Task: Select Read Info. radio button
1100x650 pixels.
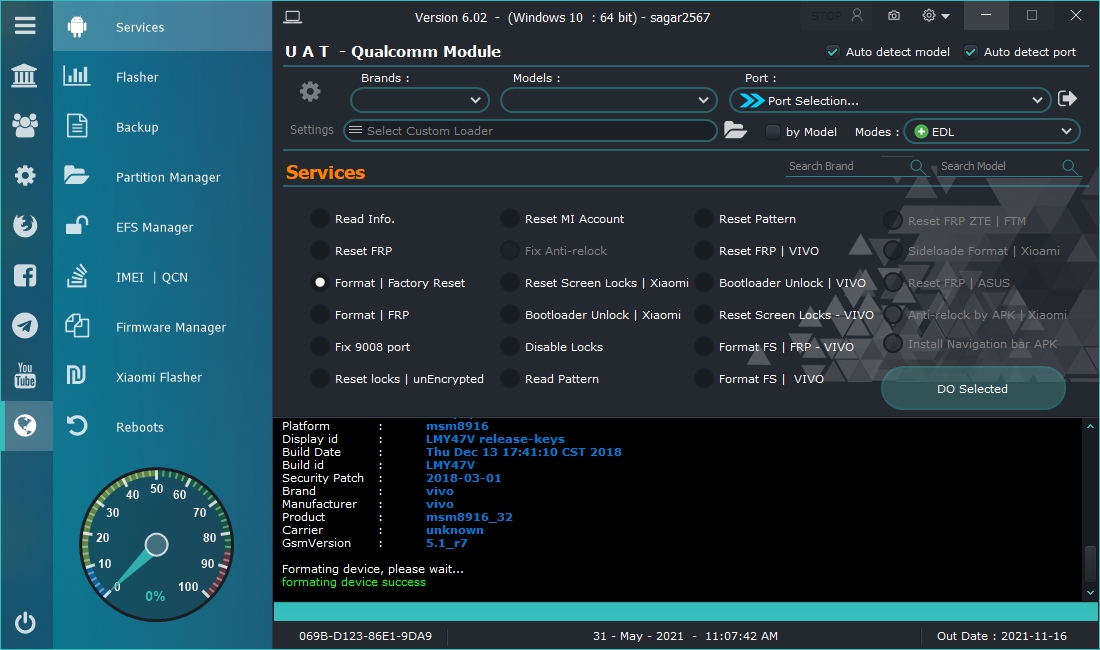Action: (320, 219)
